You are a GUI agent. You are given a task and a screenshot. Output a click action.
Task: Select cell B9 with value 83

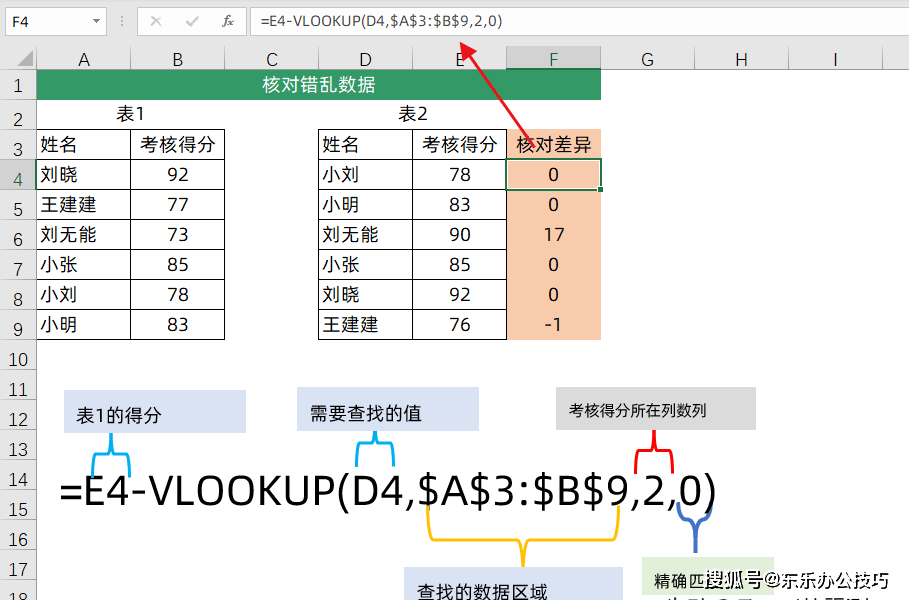click(x=177, y=325)
